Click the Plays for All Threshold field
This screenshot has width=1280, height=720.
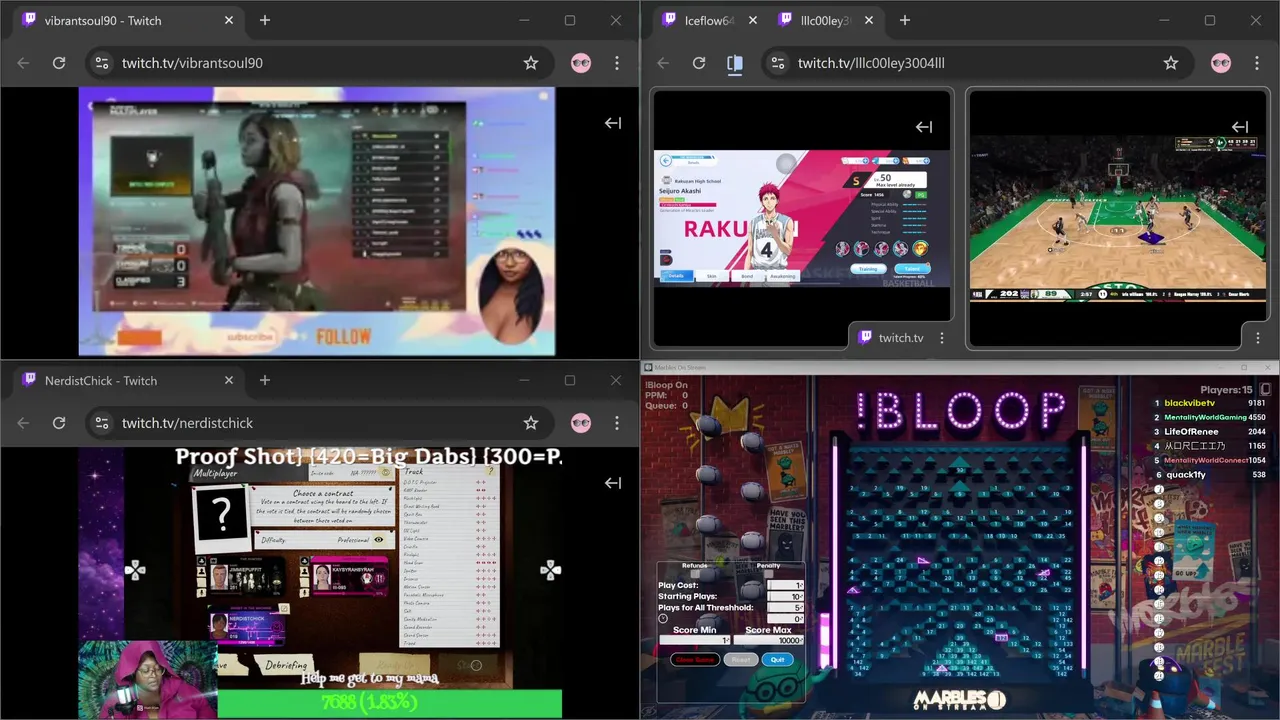(785, 607)
